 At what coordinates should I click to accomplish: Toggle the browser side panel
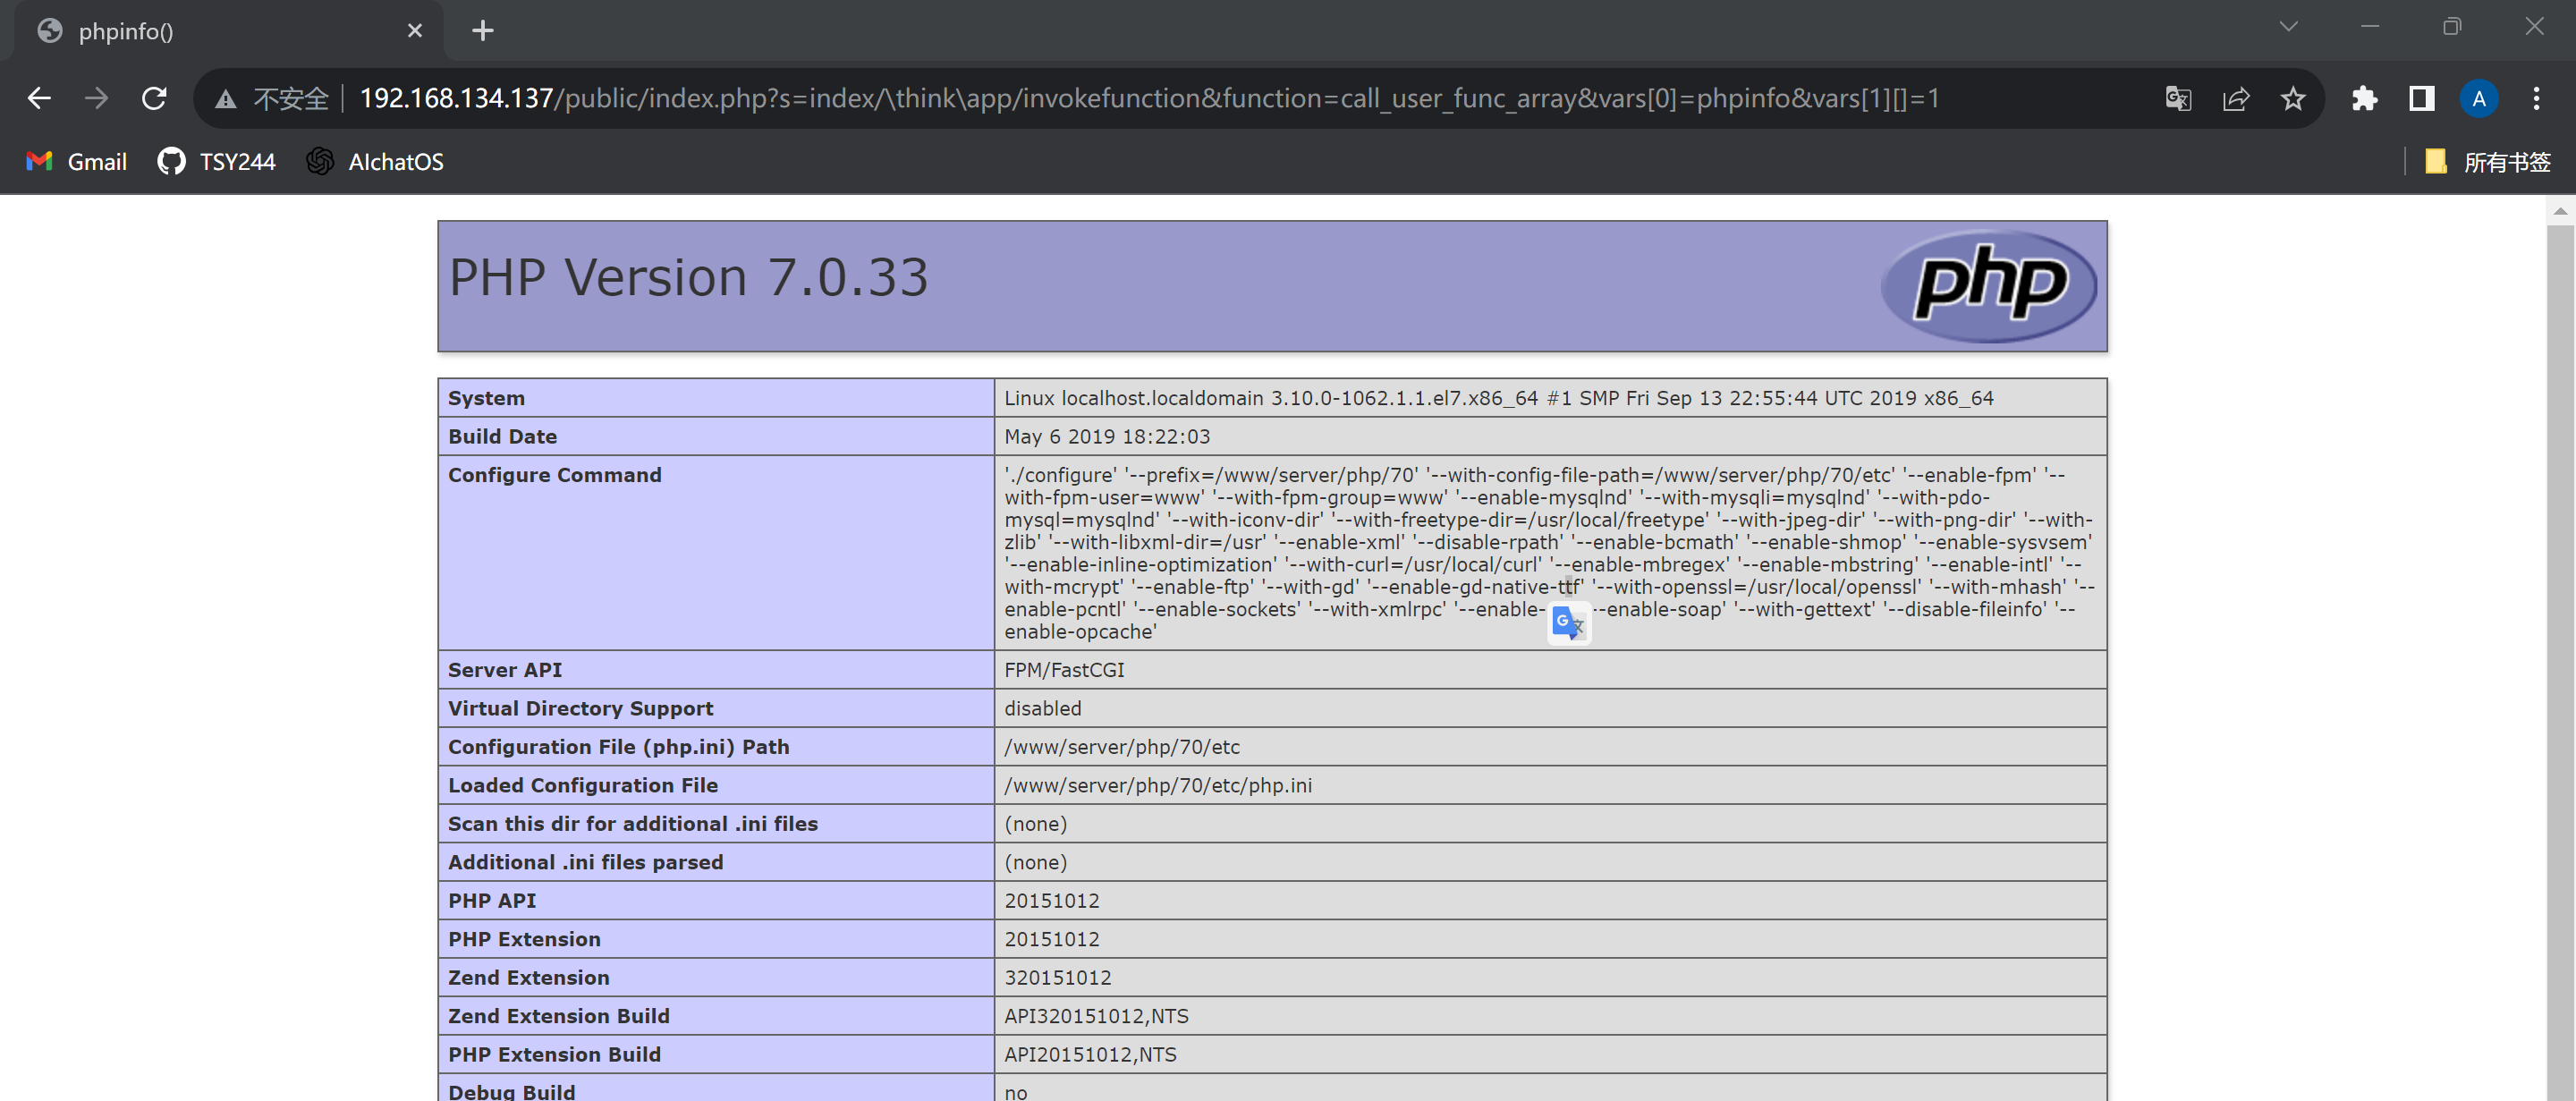click(2421, 98)
